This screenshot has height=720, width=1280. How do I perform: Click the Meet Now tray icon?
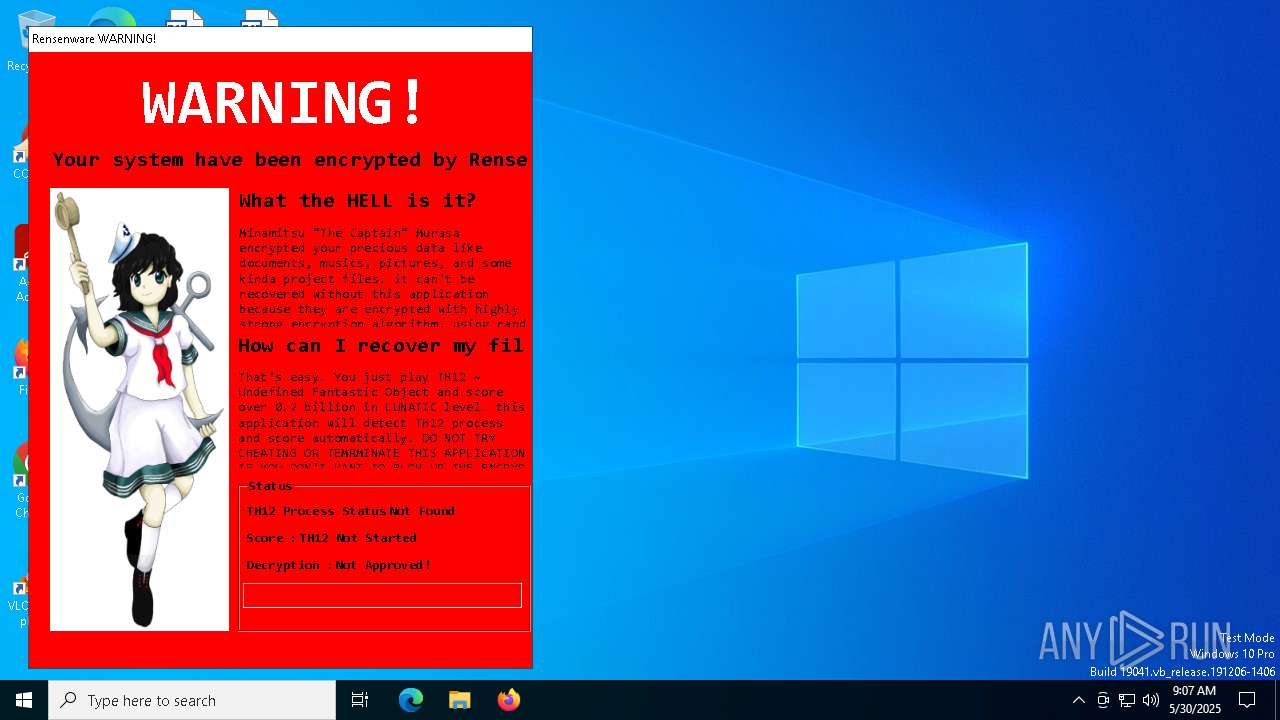(x=1103, y=700)
